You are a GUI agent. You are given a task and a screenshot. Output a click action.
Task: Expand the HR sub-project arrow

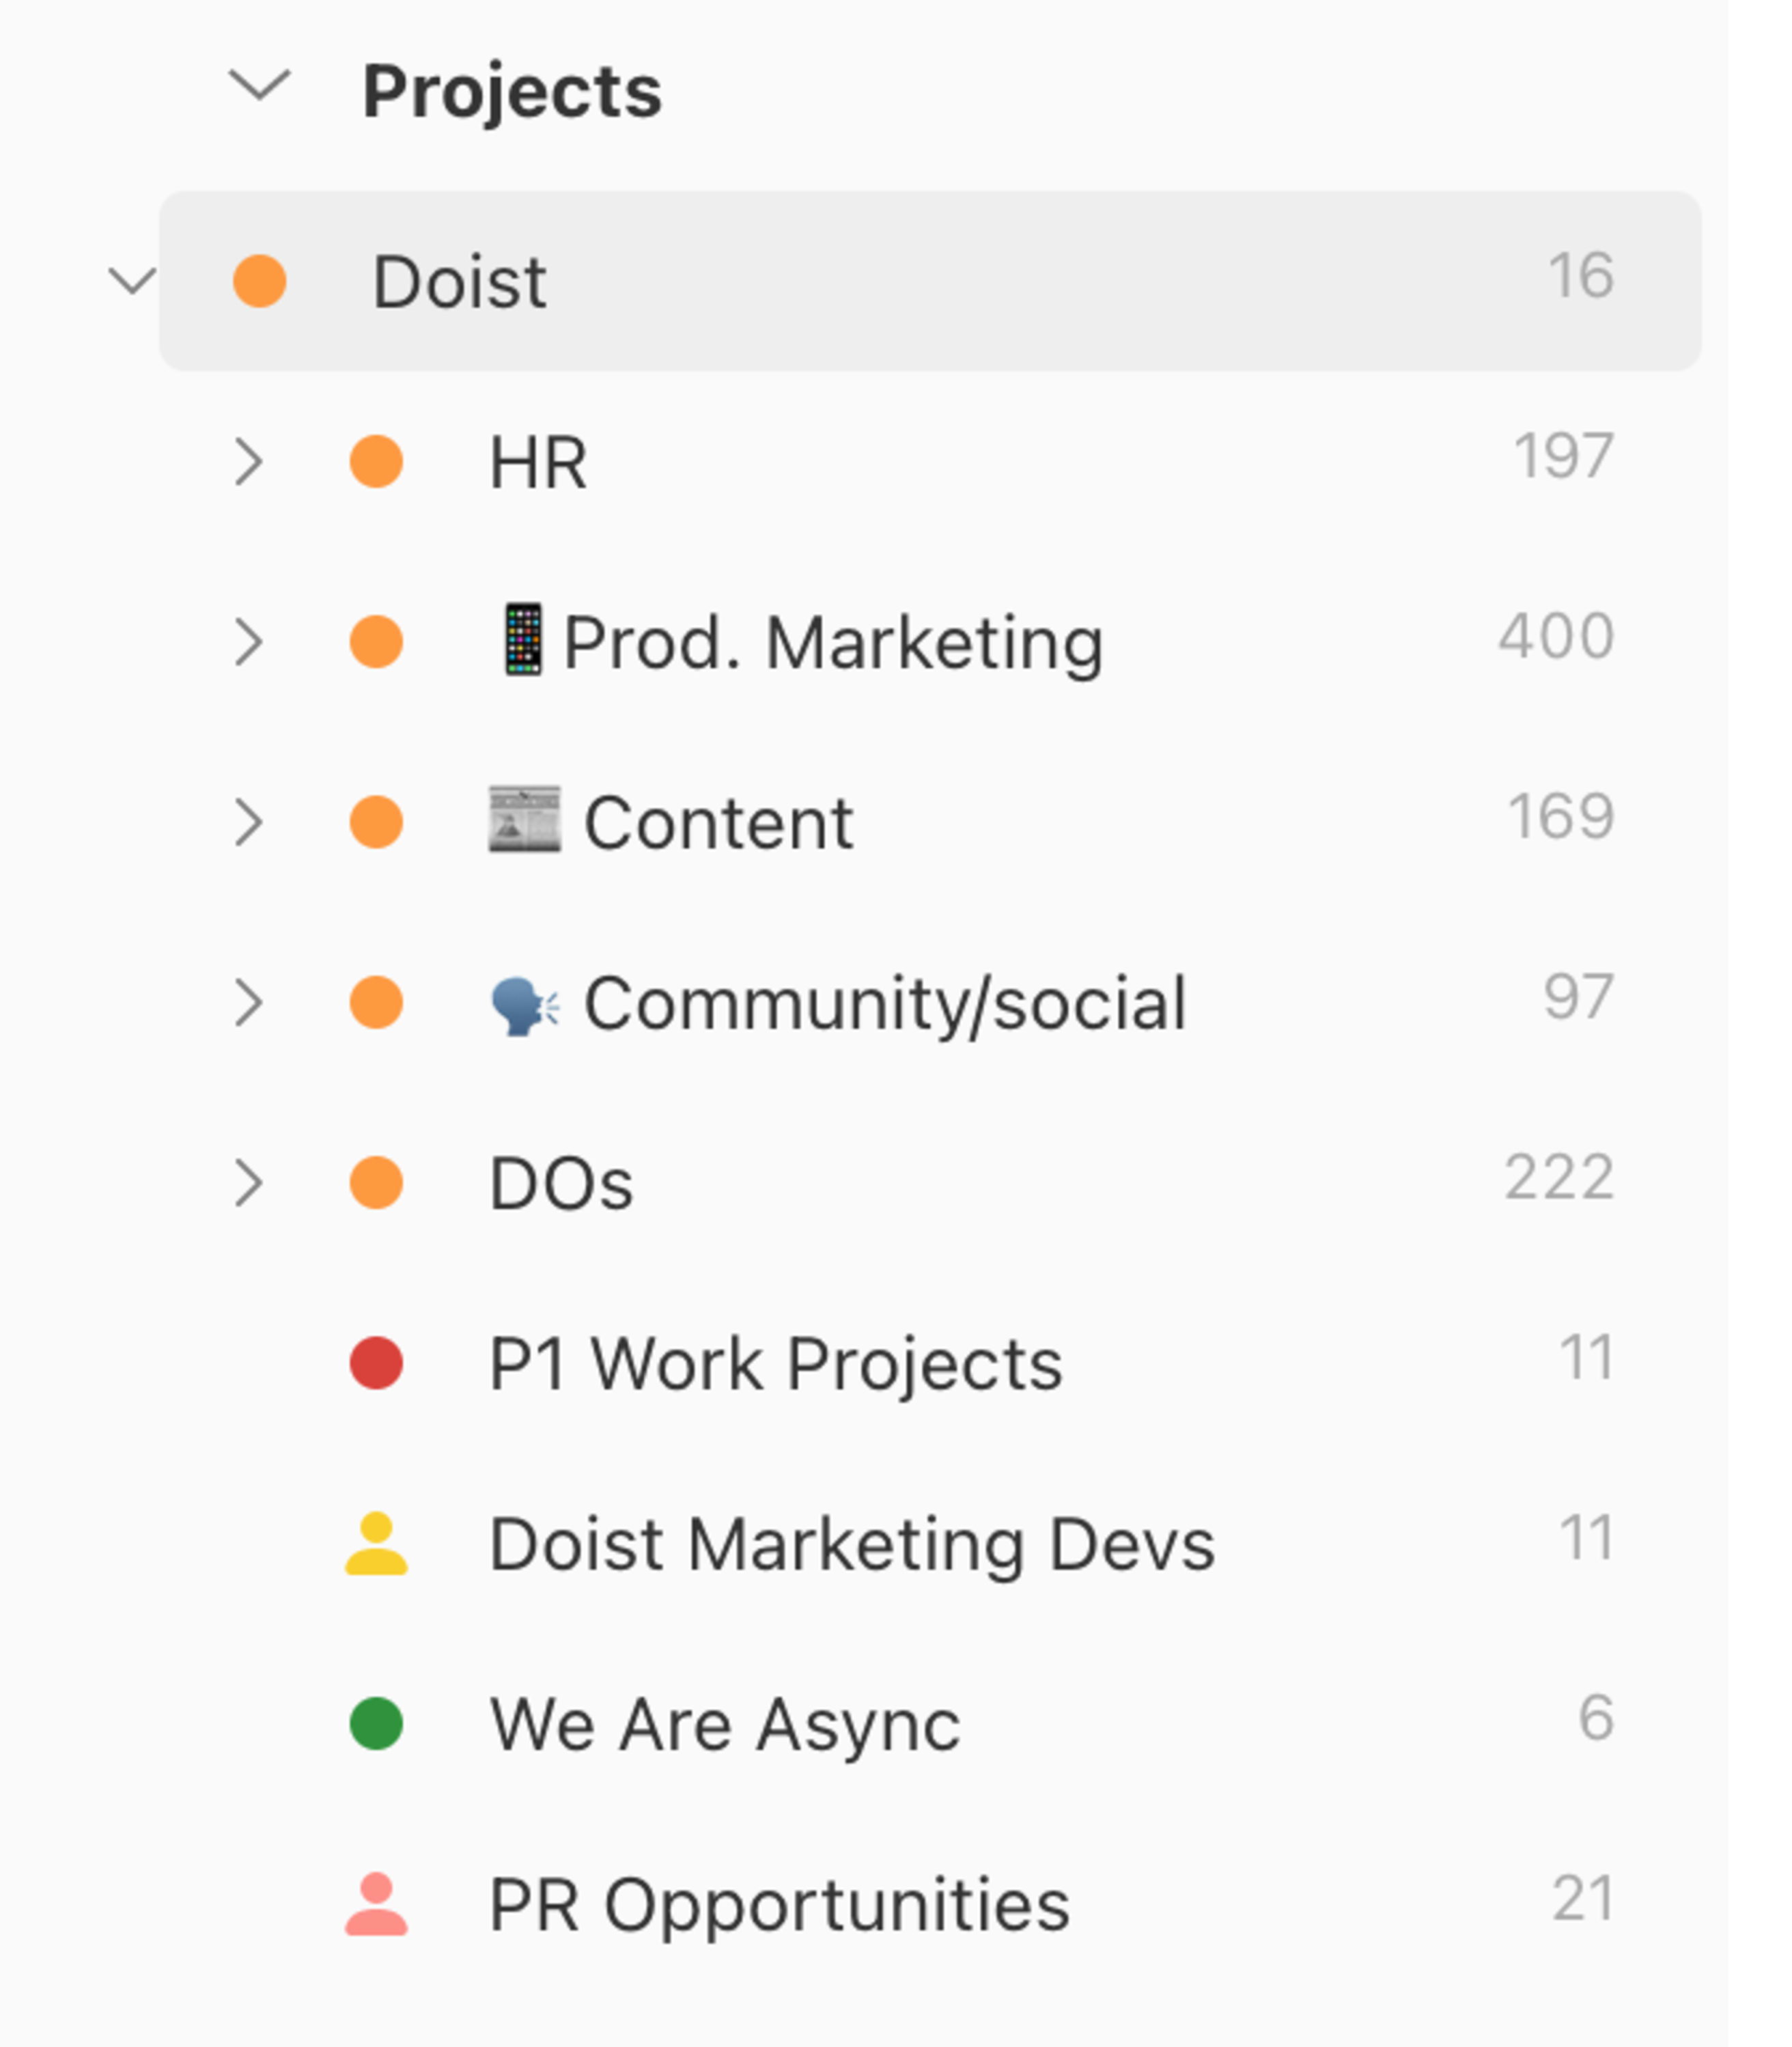click(248, 462)
